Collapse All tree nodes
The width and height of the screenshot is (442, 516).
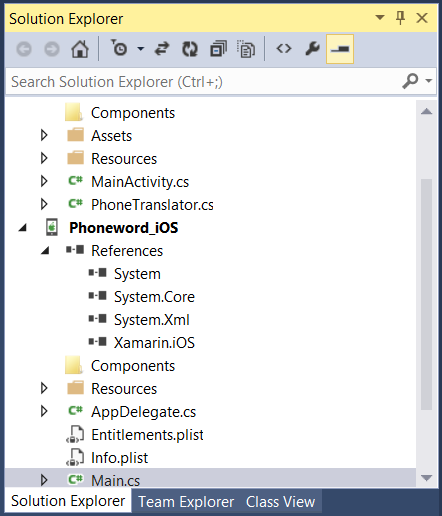click(x=218, y=49)
